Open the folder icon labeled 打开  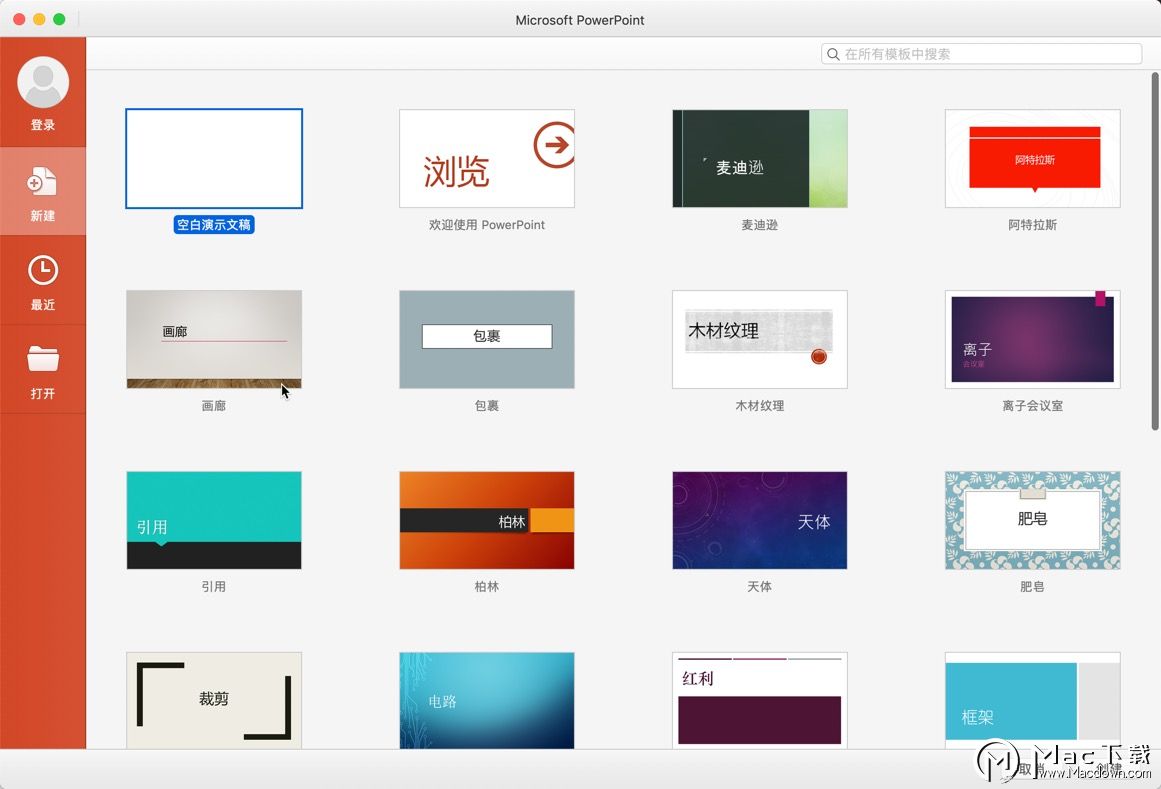click(43, 359)
